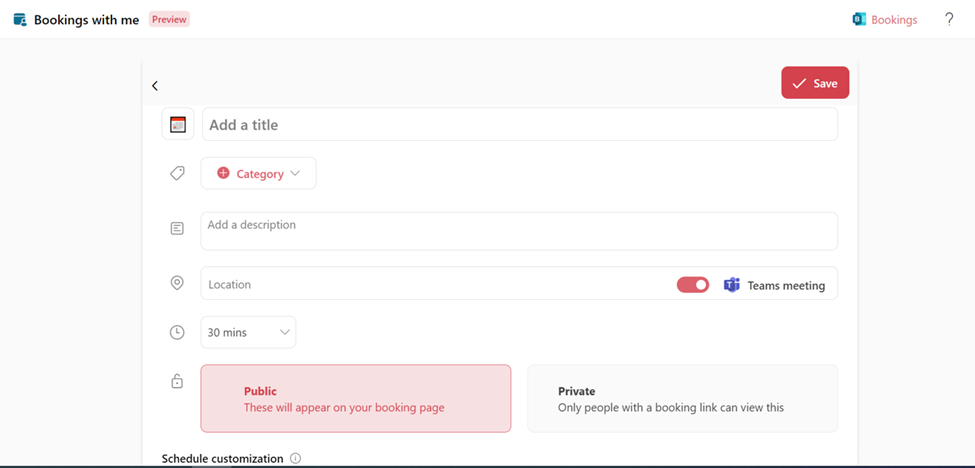This screenshot has height=468, width=975.
Task: Click the description lines icon
Action: [177, 229]
